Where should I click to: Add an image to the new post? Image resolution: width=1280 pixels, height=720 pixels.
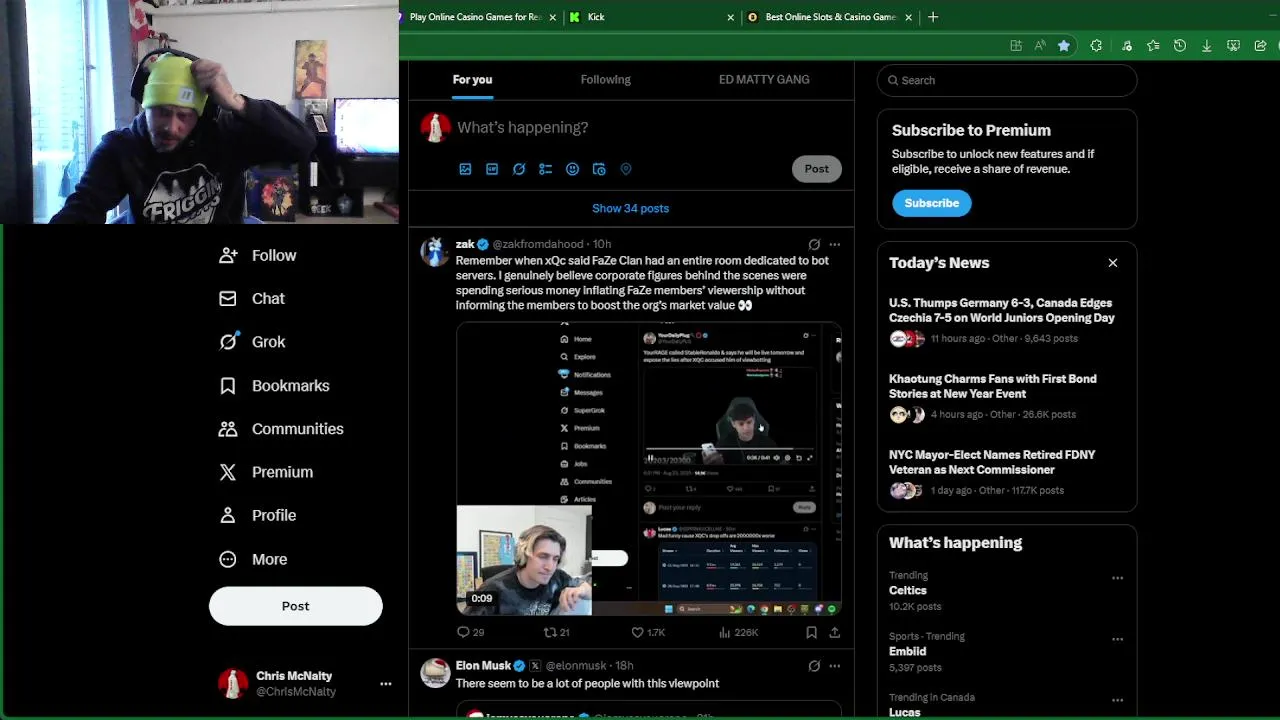[x=465, y=169]
